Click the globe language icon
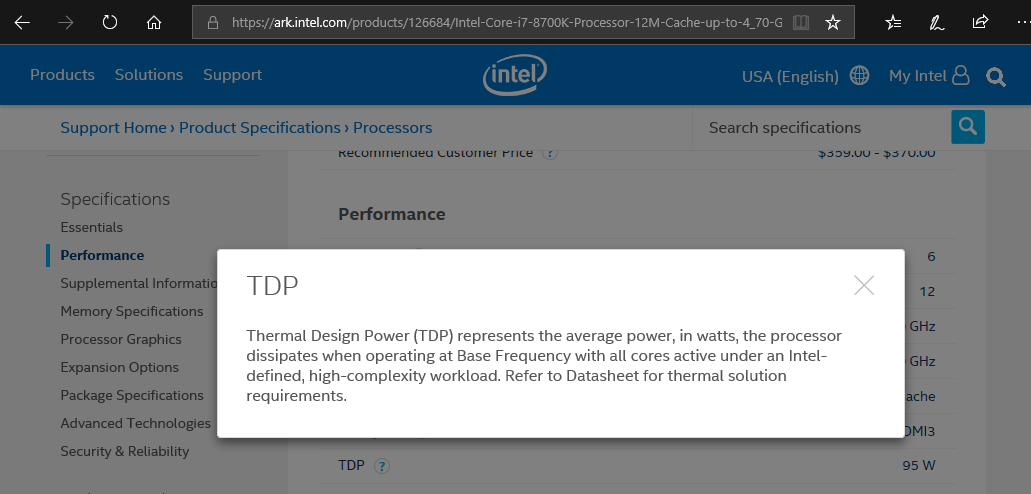The height and width of the screenshot is (494, 1031). tap(859, 75)
